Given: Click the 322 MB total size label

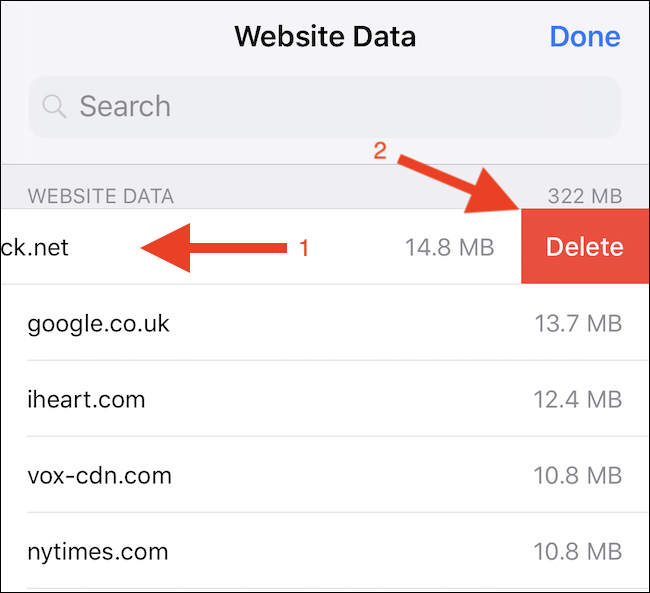Looking at the screenshot, I should click(x=585, y=195).
